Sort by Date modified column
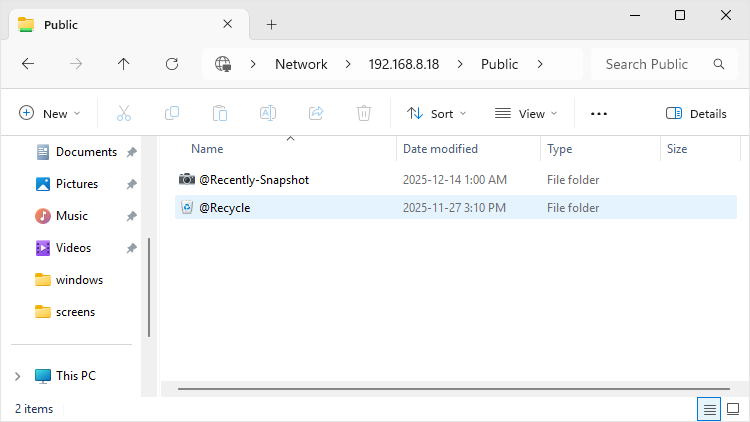The height and width of the screenshot is (422, 750). [441, 149]
